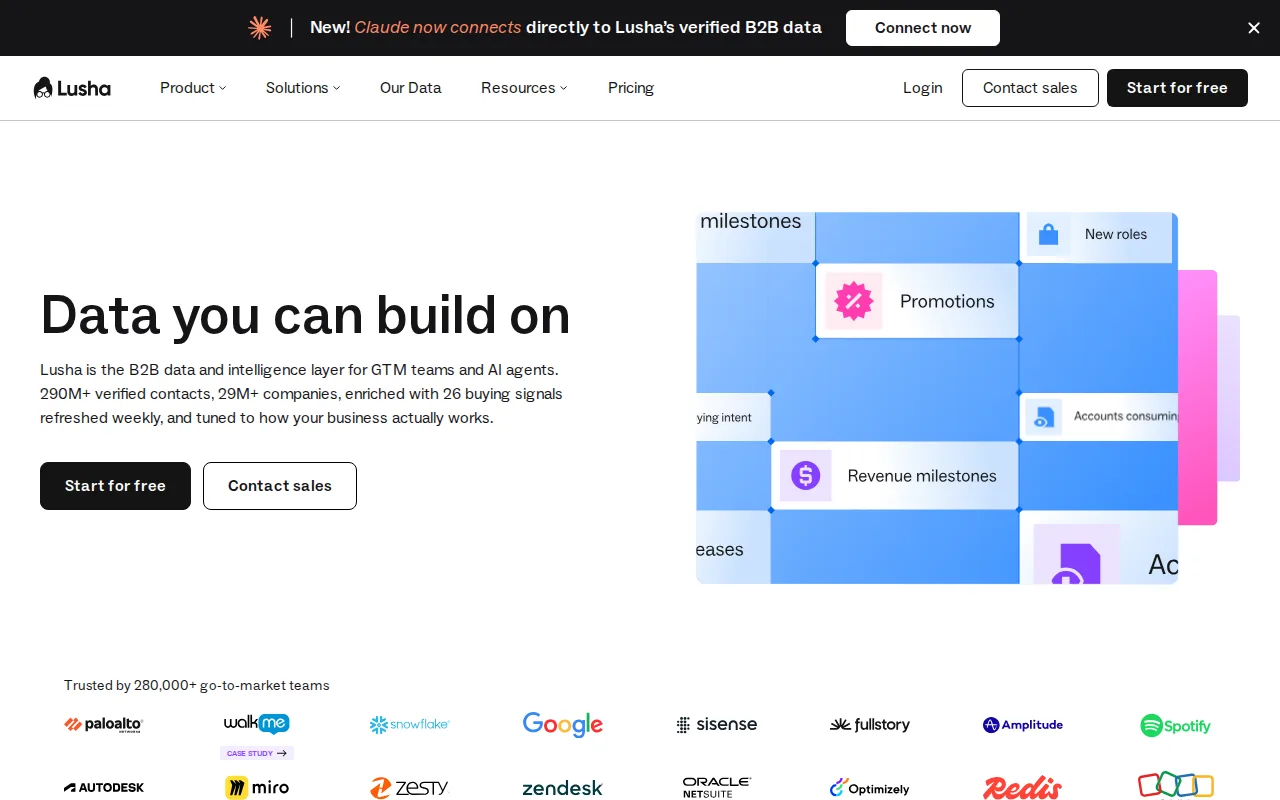Image resolution: width=1280 pixels, height=800 pixels.
Task: Click the 'Data you can build on' heading
Action: pos(305,315)
